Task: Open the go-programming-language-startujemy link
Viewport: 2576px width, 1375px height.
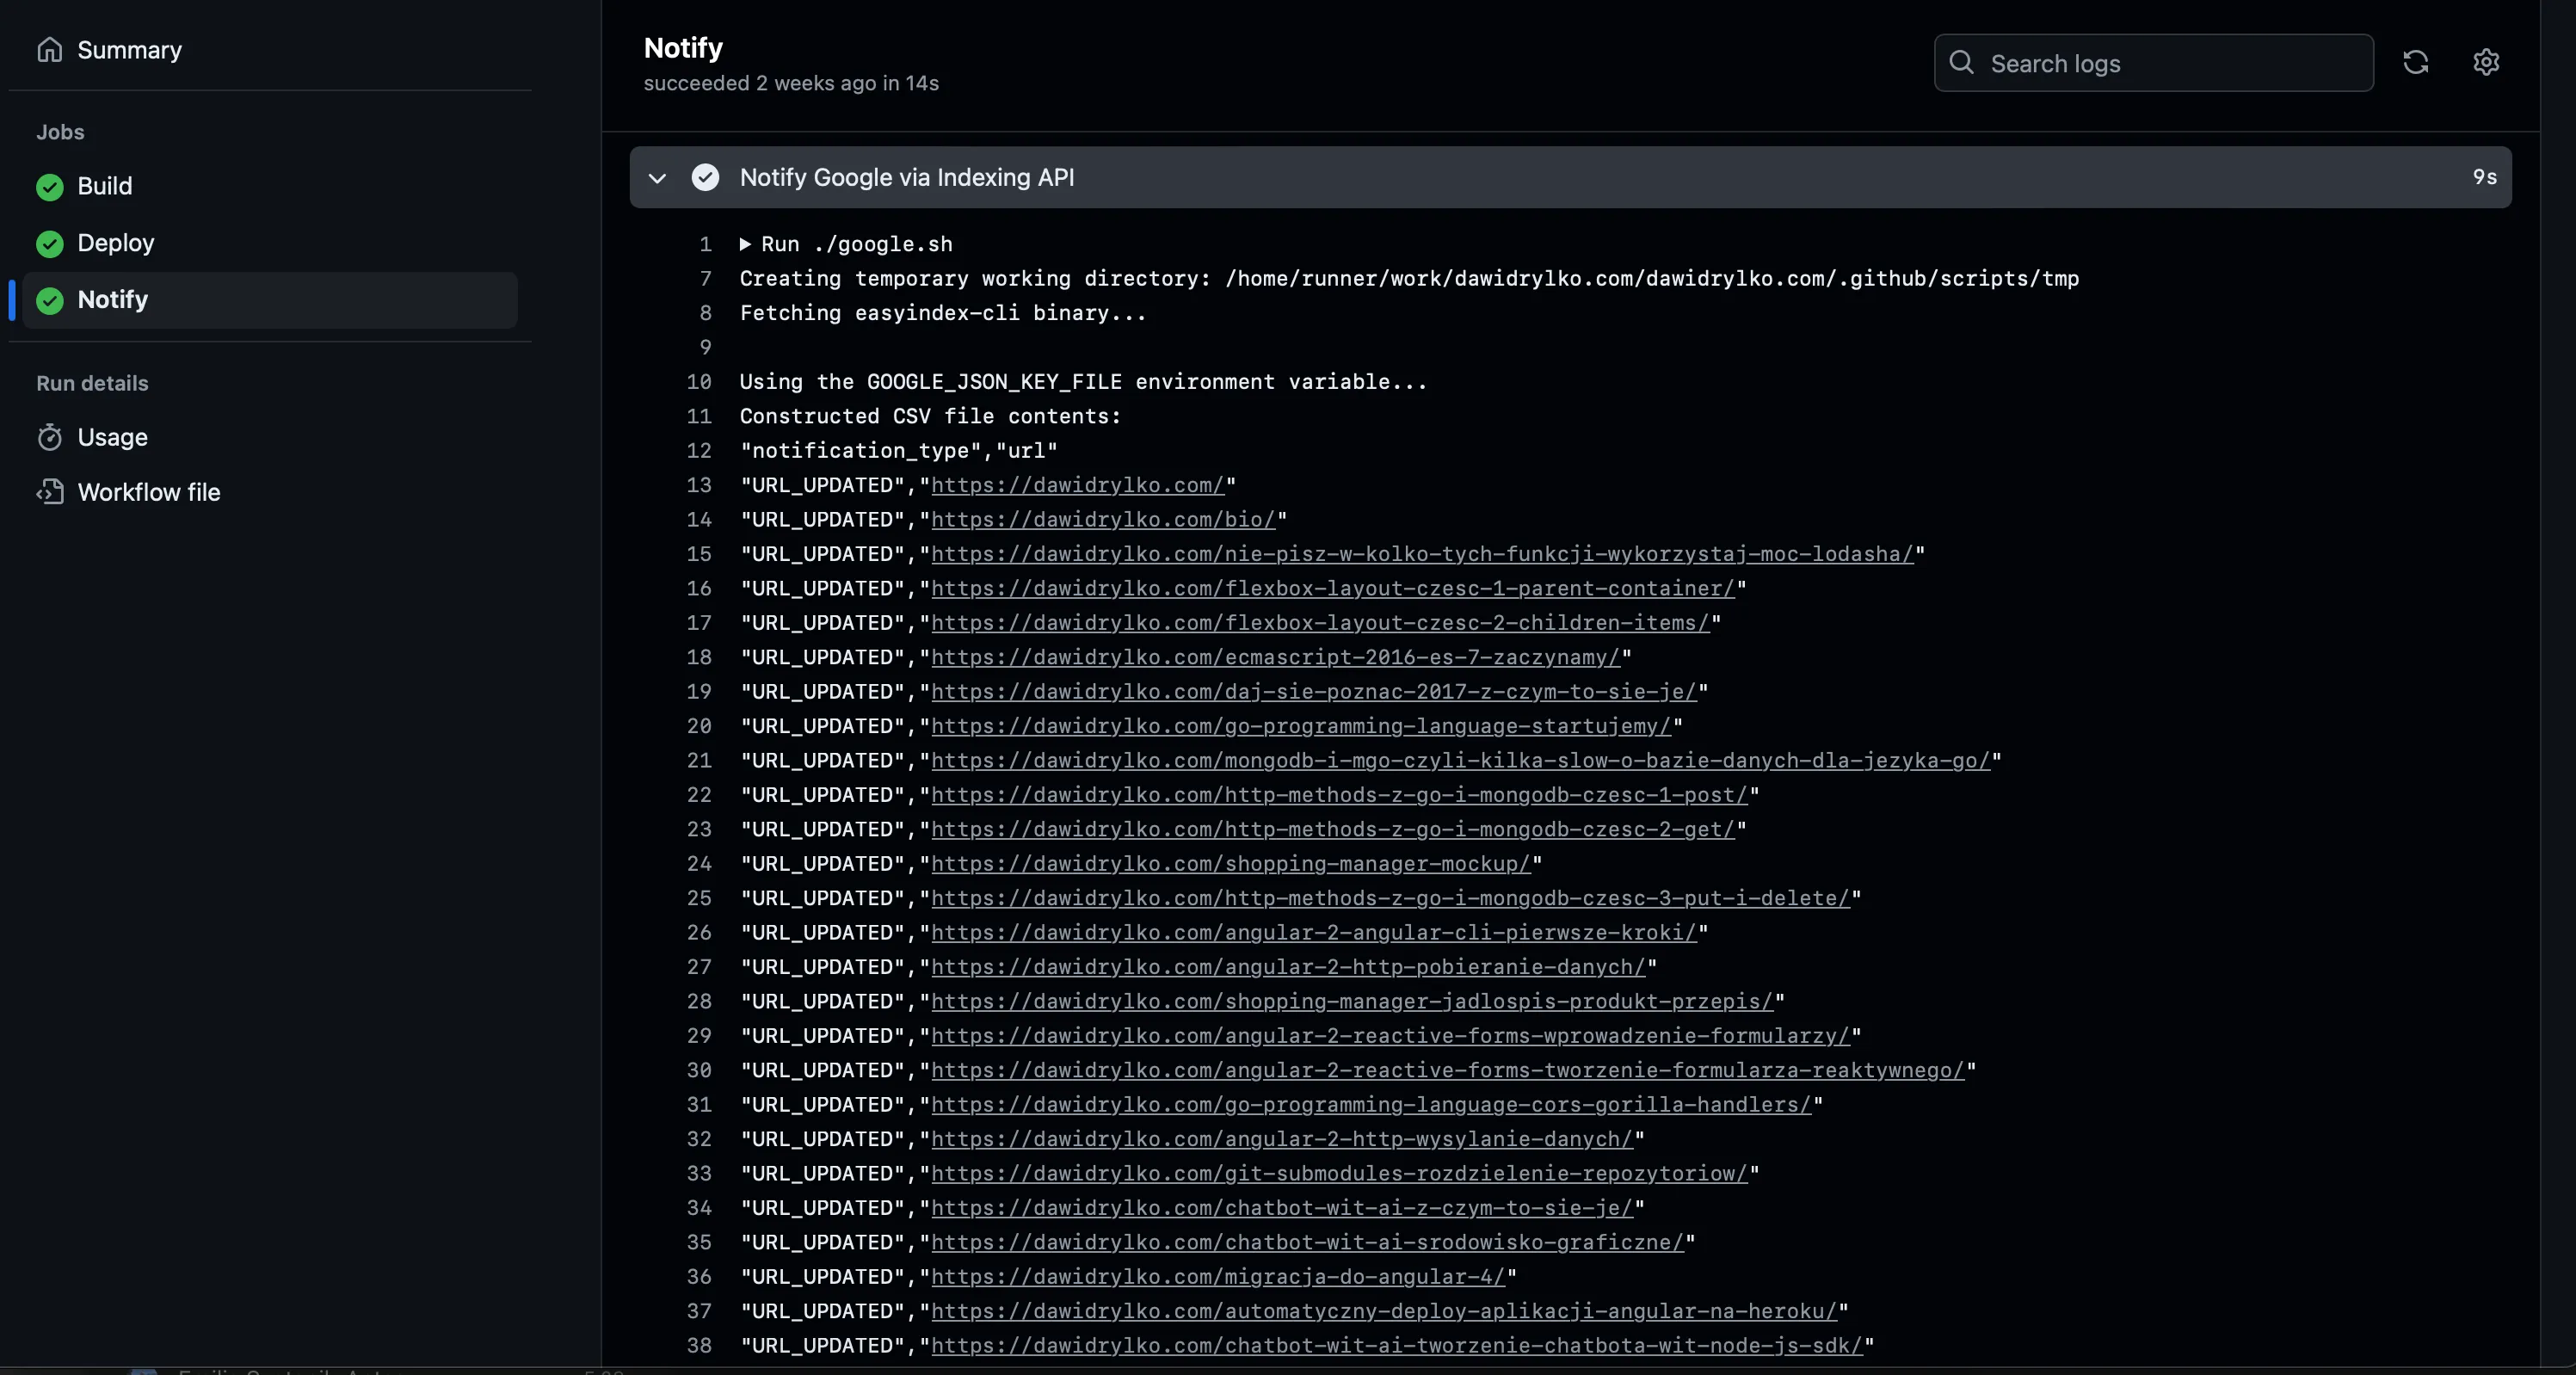Action: [x=1301, y=727]
